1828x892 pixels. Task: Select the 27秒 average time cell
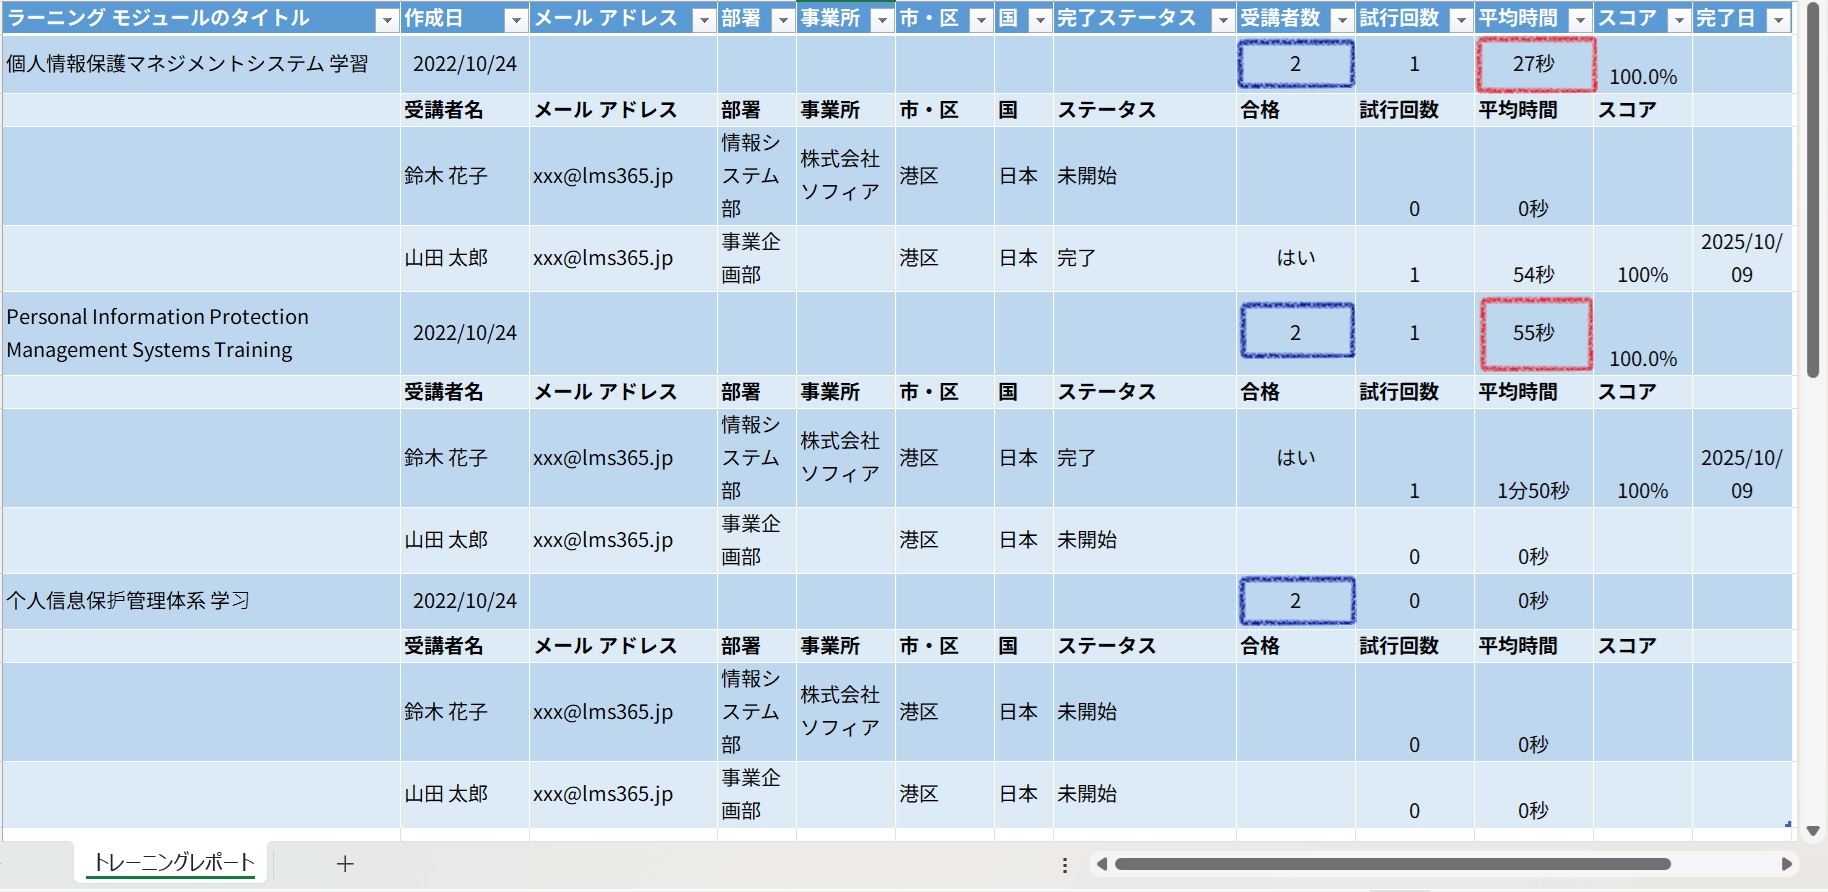[1534, 64]
